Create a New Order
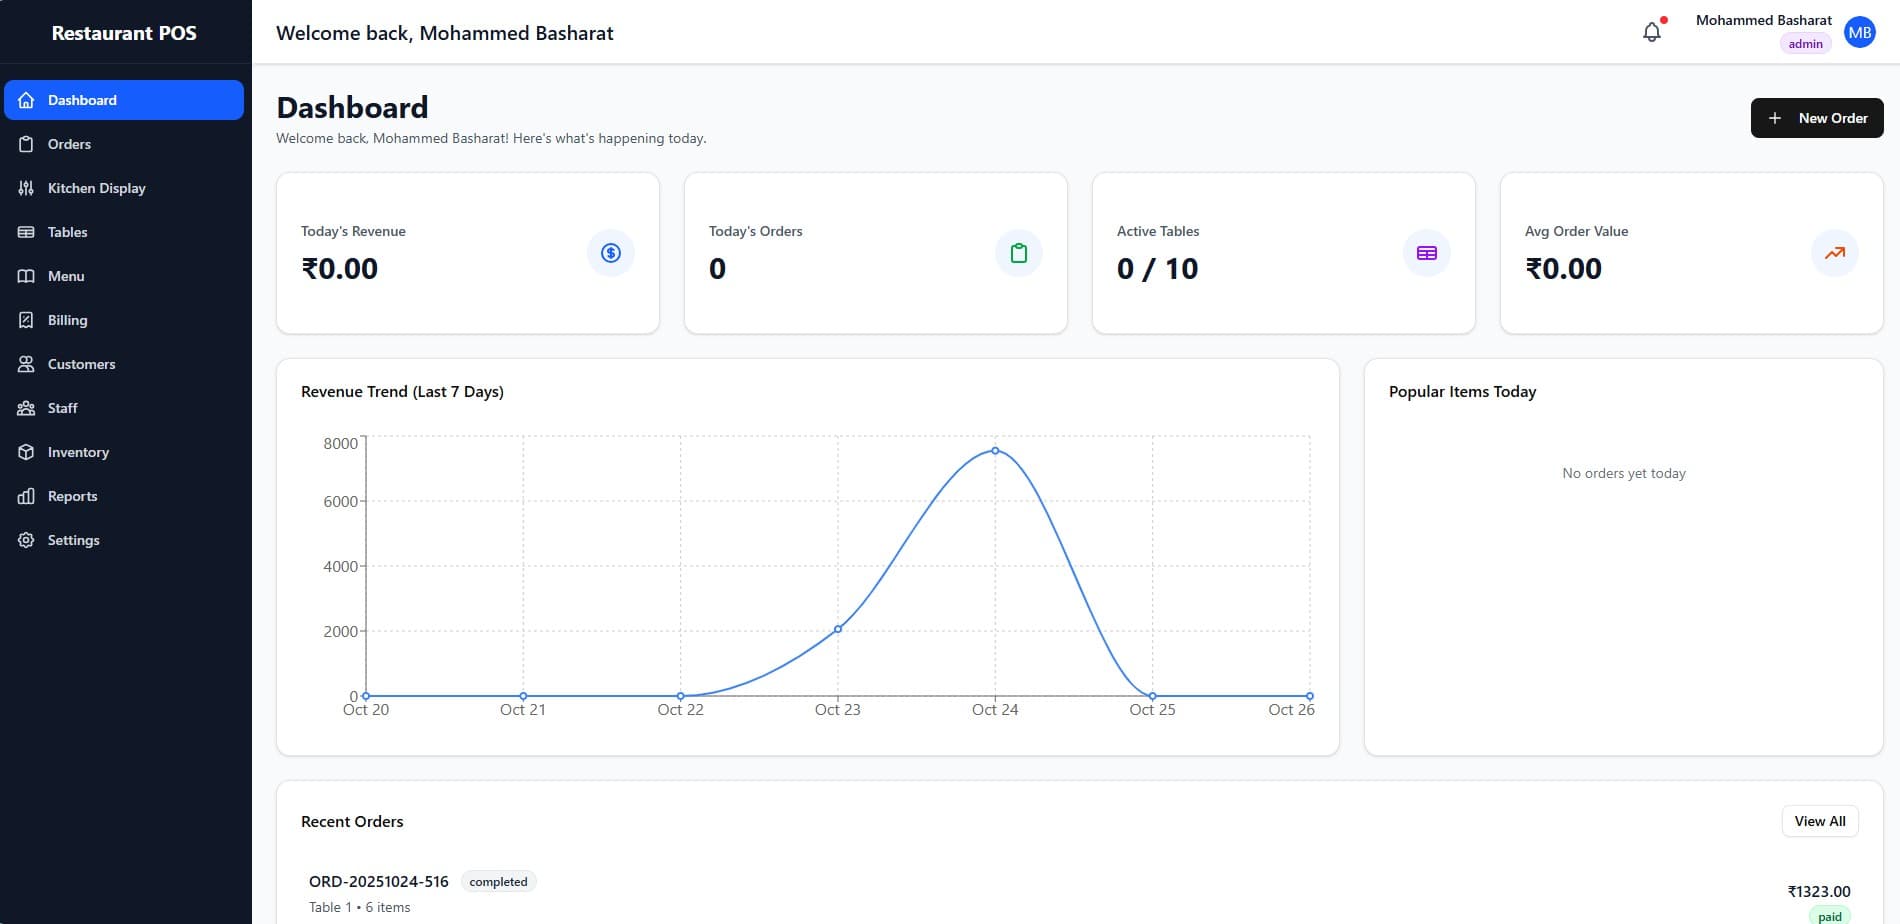The height and width of the screenshot is (924, 1900). pyautogui.click(x=1816, y=118)
